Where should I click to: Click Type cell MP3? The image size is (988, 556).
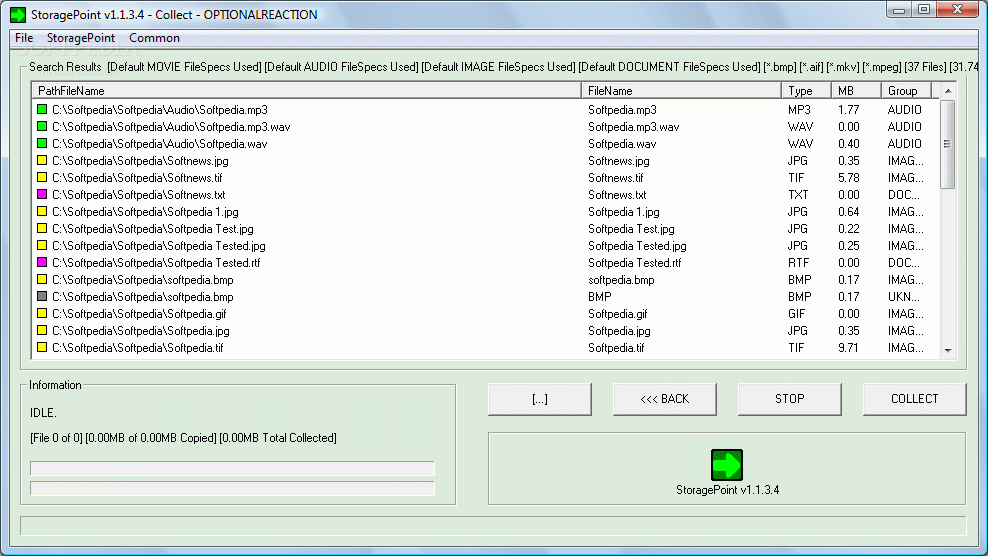tap(800, 110)
